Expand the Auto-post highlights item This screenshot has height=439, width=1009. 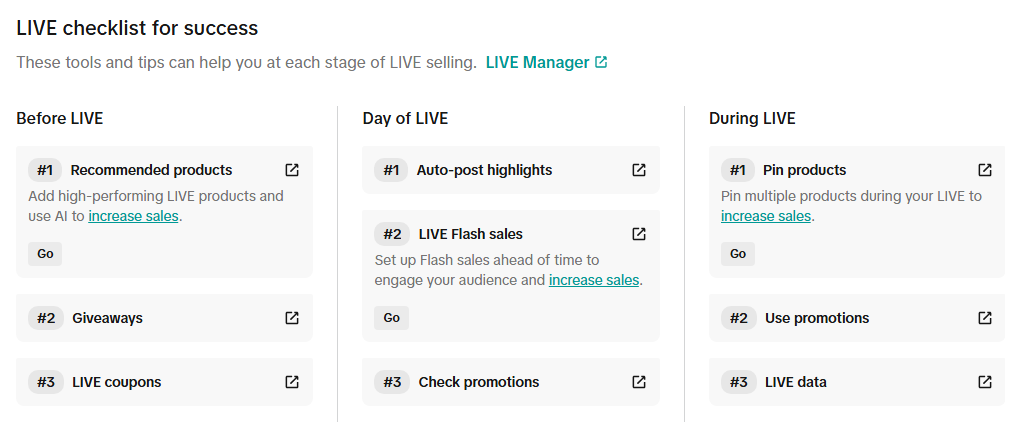pos(500,170)
